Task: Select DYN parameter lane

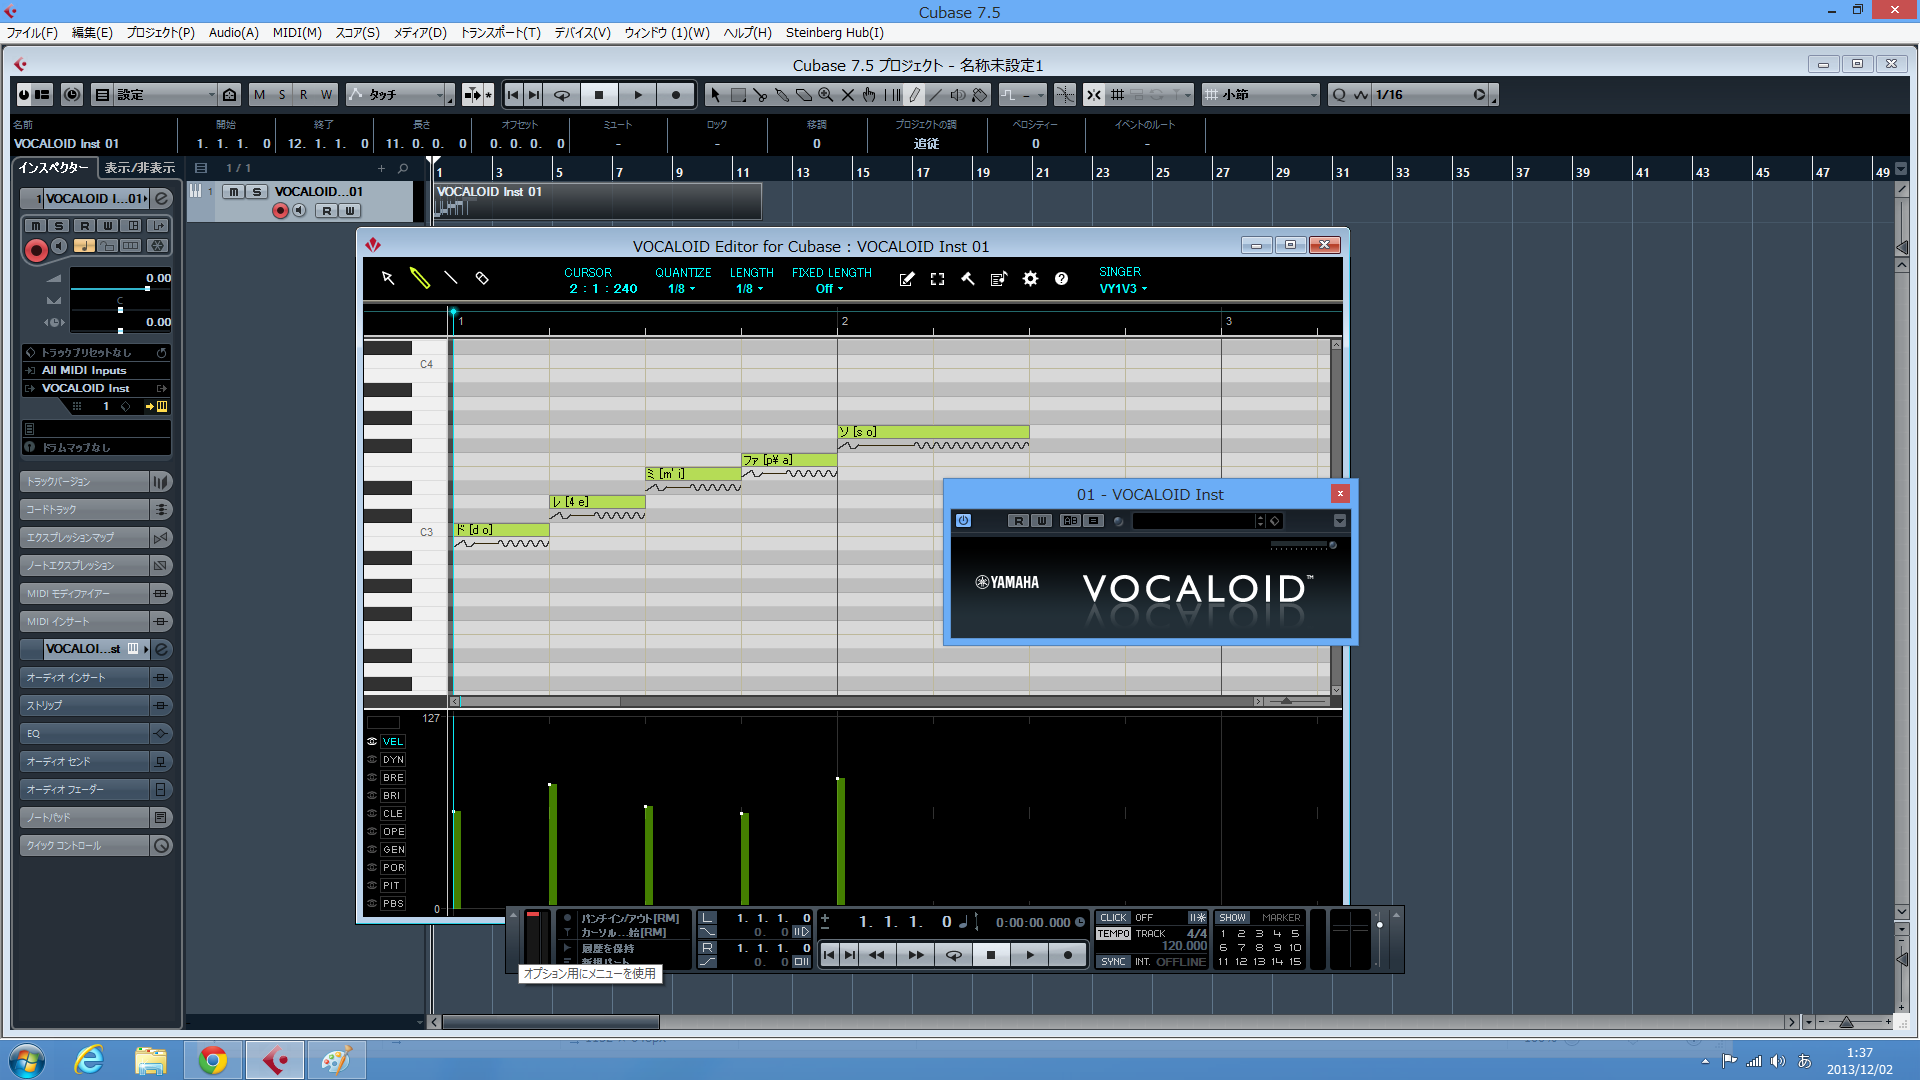Action: [x=392, y=759]
